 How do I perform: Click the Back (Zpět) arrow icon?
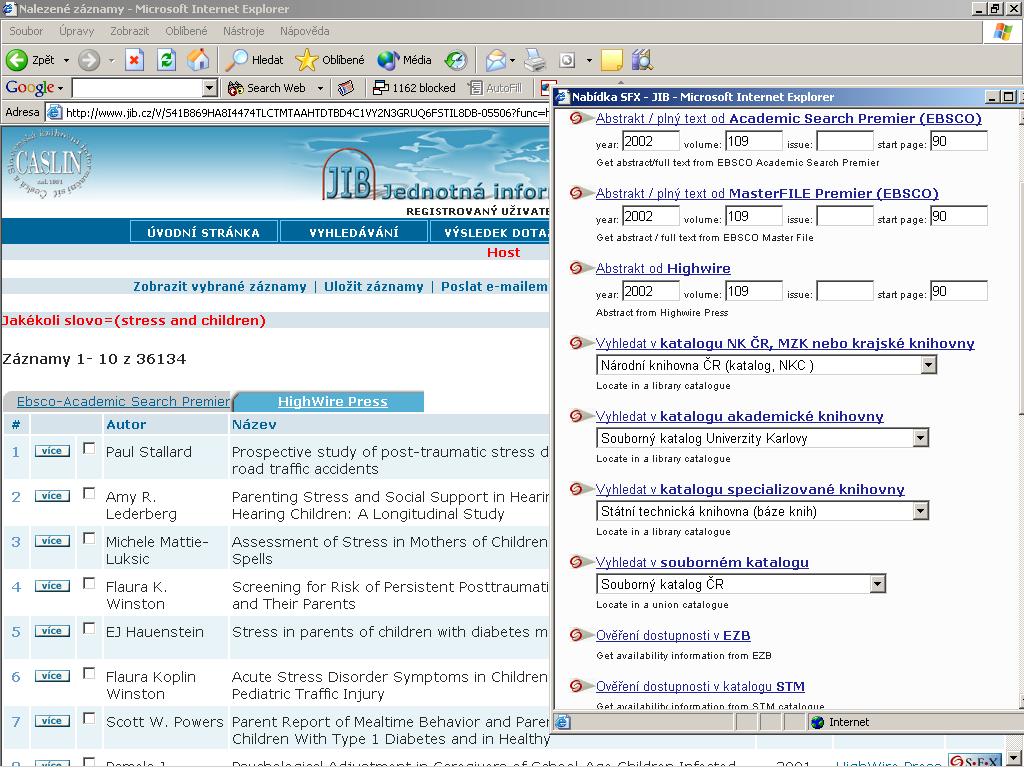tap(17, 60)
